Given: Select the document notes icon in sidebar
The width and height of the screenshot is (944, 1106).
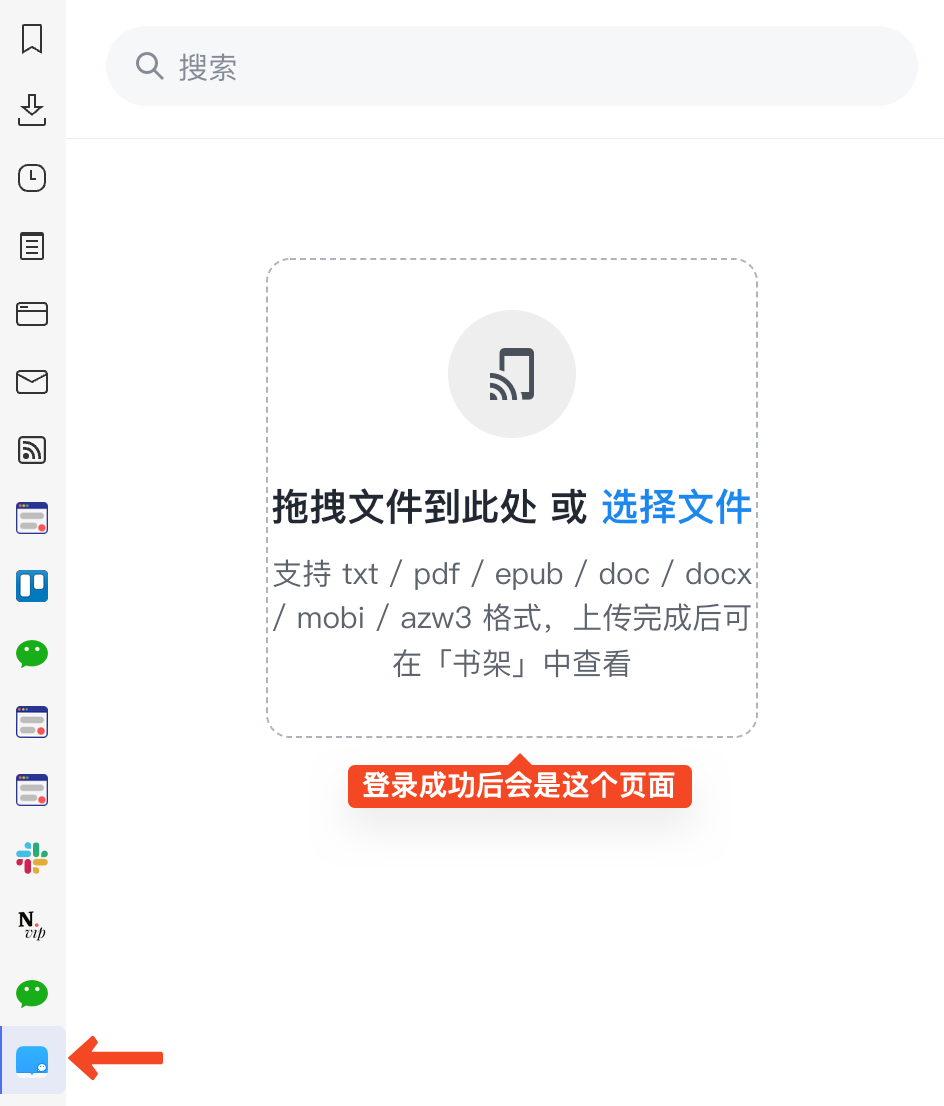Looking at the screenshot, I should pyautogui.click(x=32, y=246).
